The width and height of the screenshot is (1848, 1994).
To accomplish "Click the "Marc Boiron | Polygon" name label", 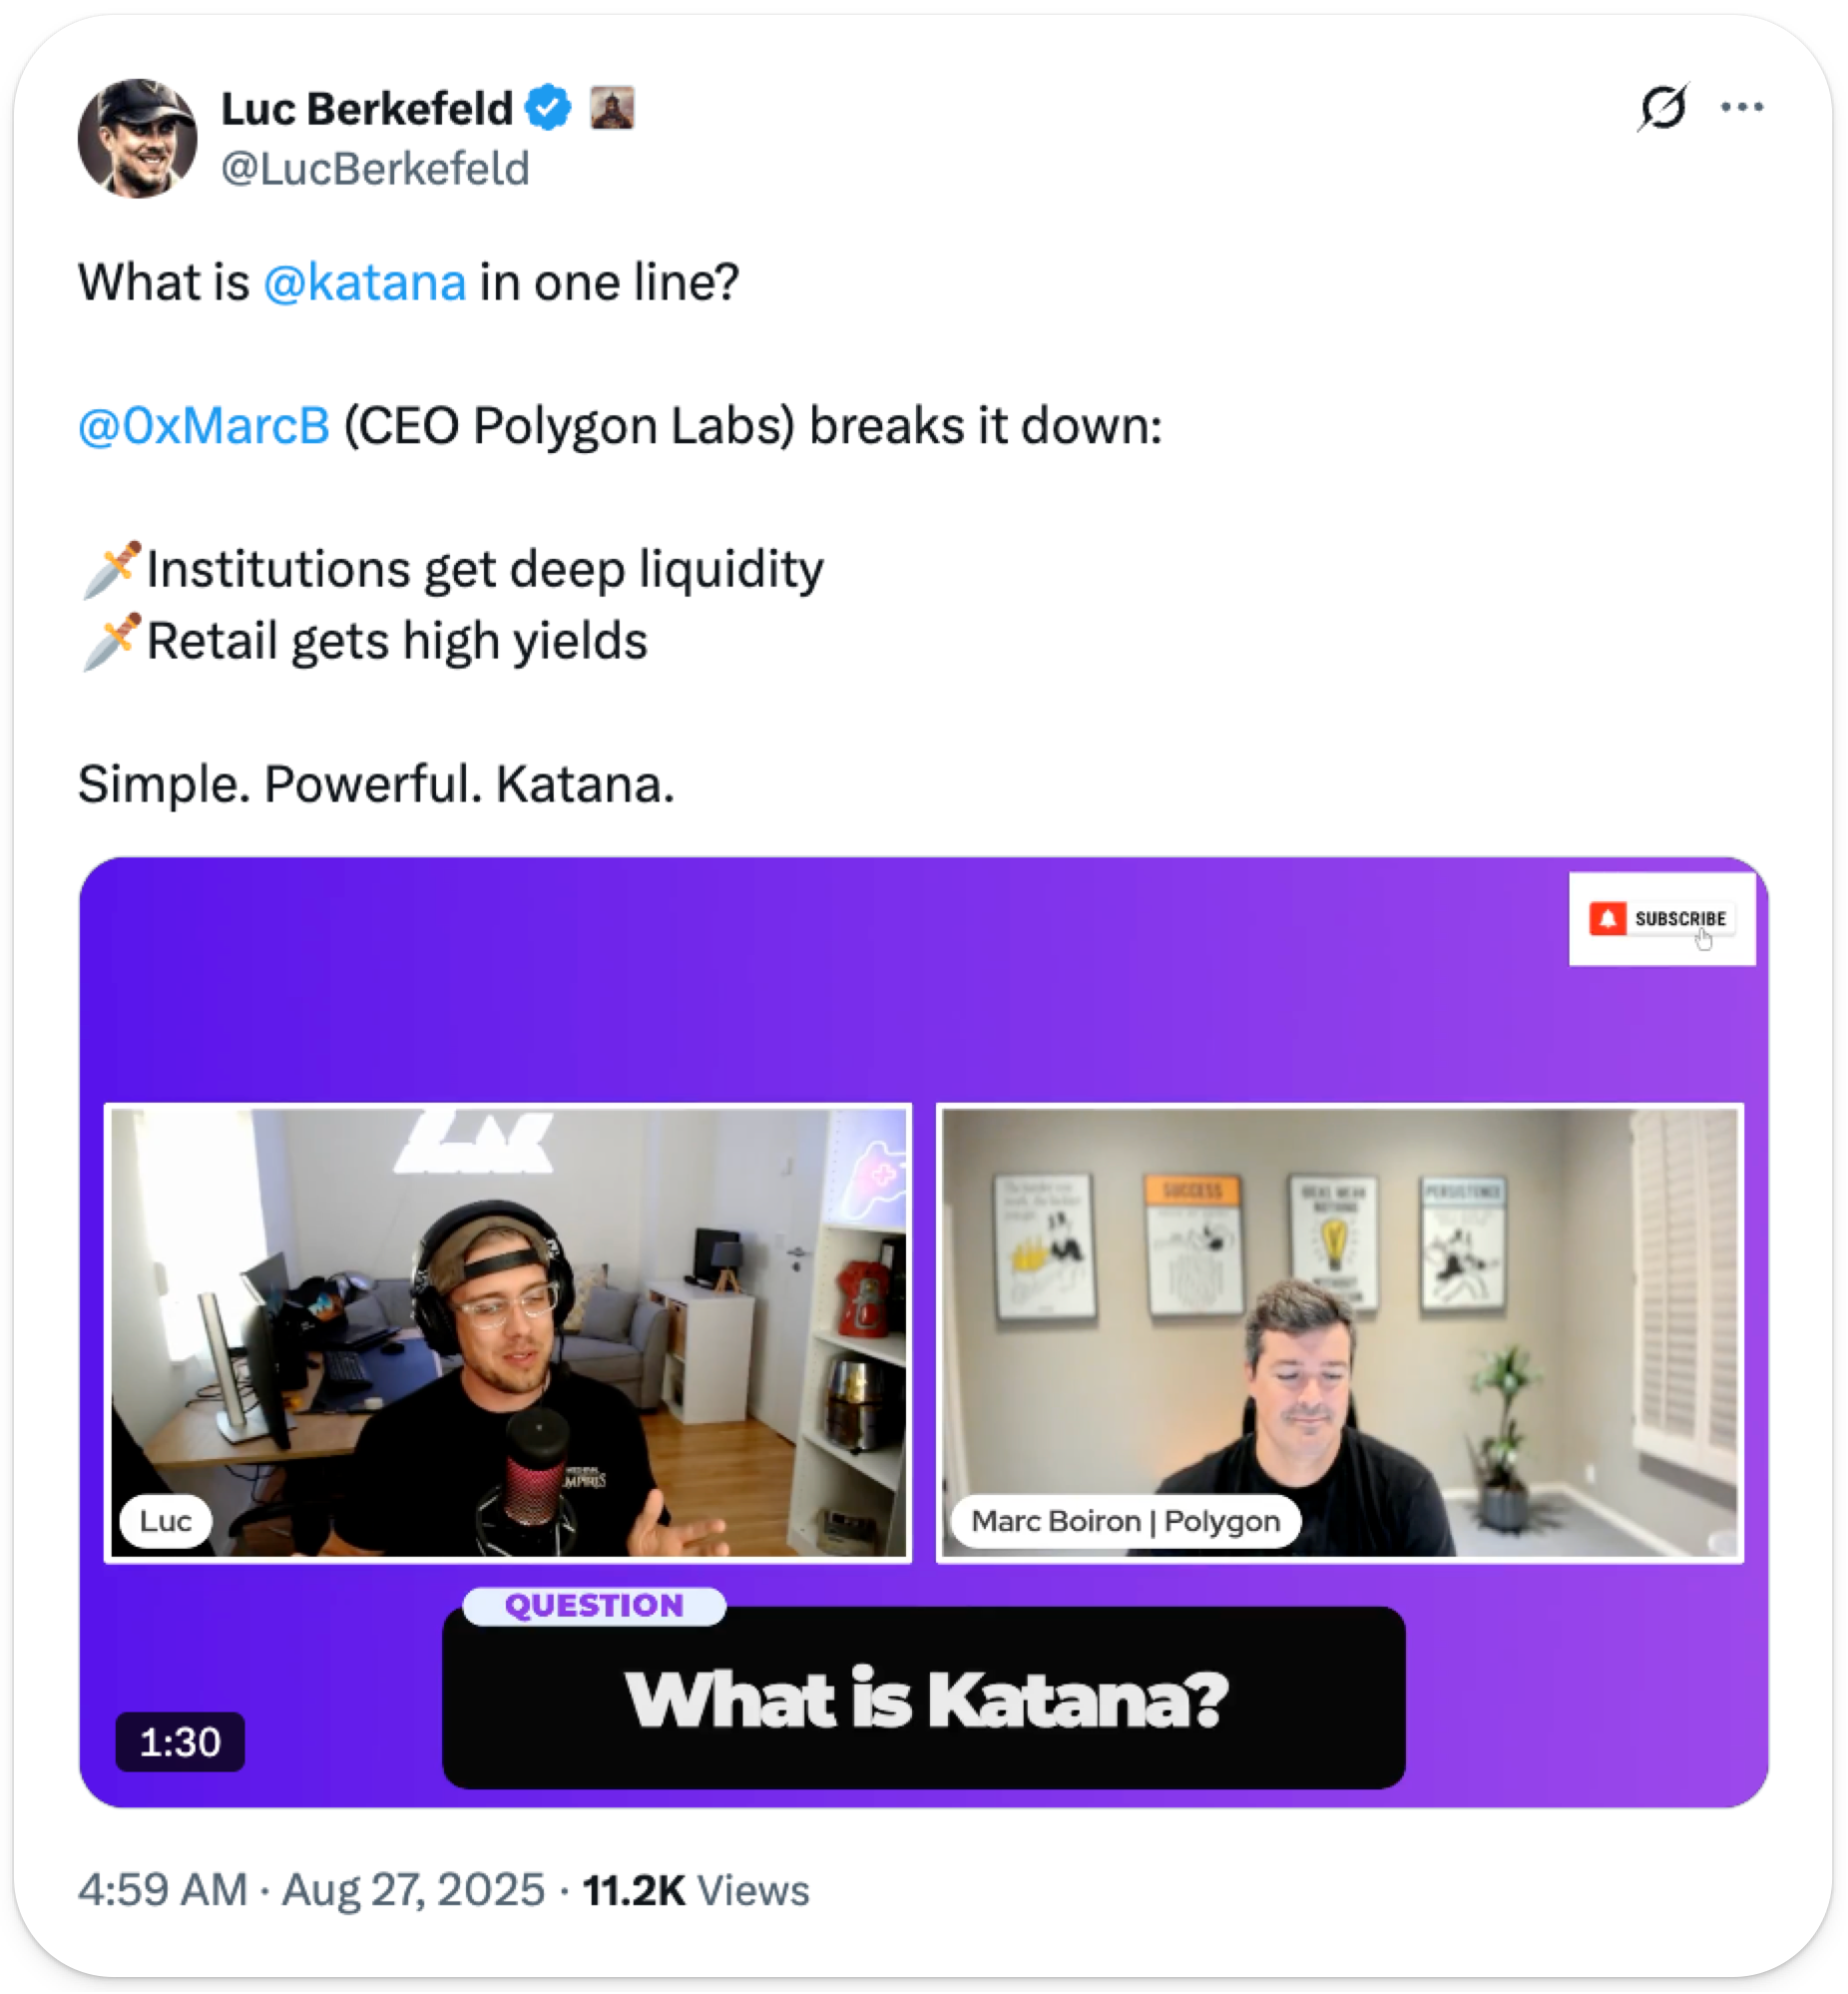I will [1126, 1522].
